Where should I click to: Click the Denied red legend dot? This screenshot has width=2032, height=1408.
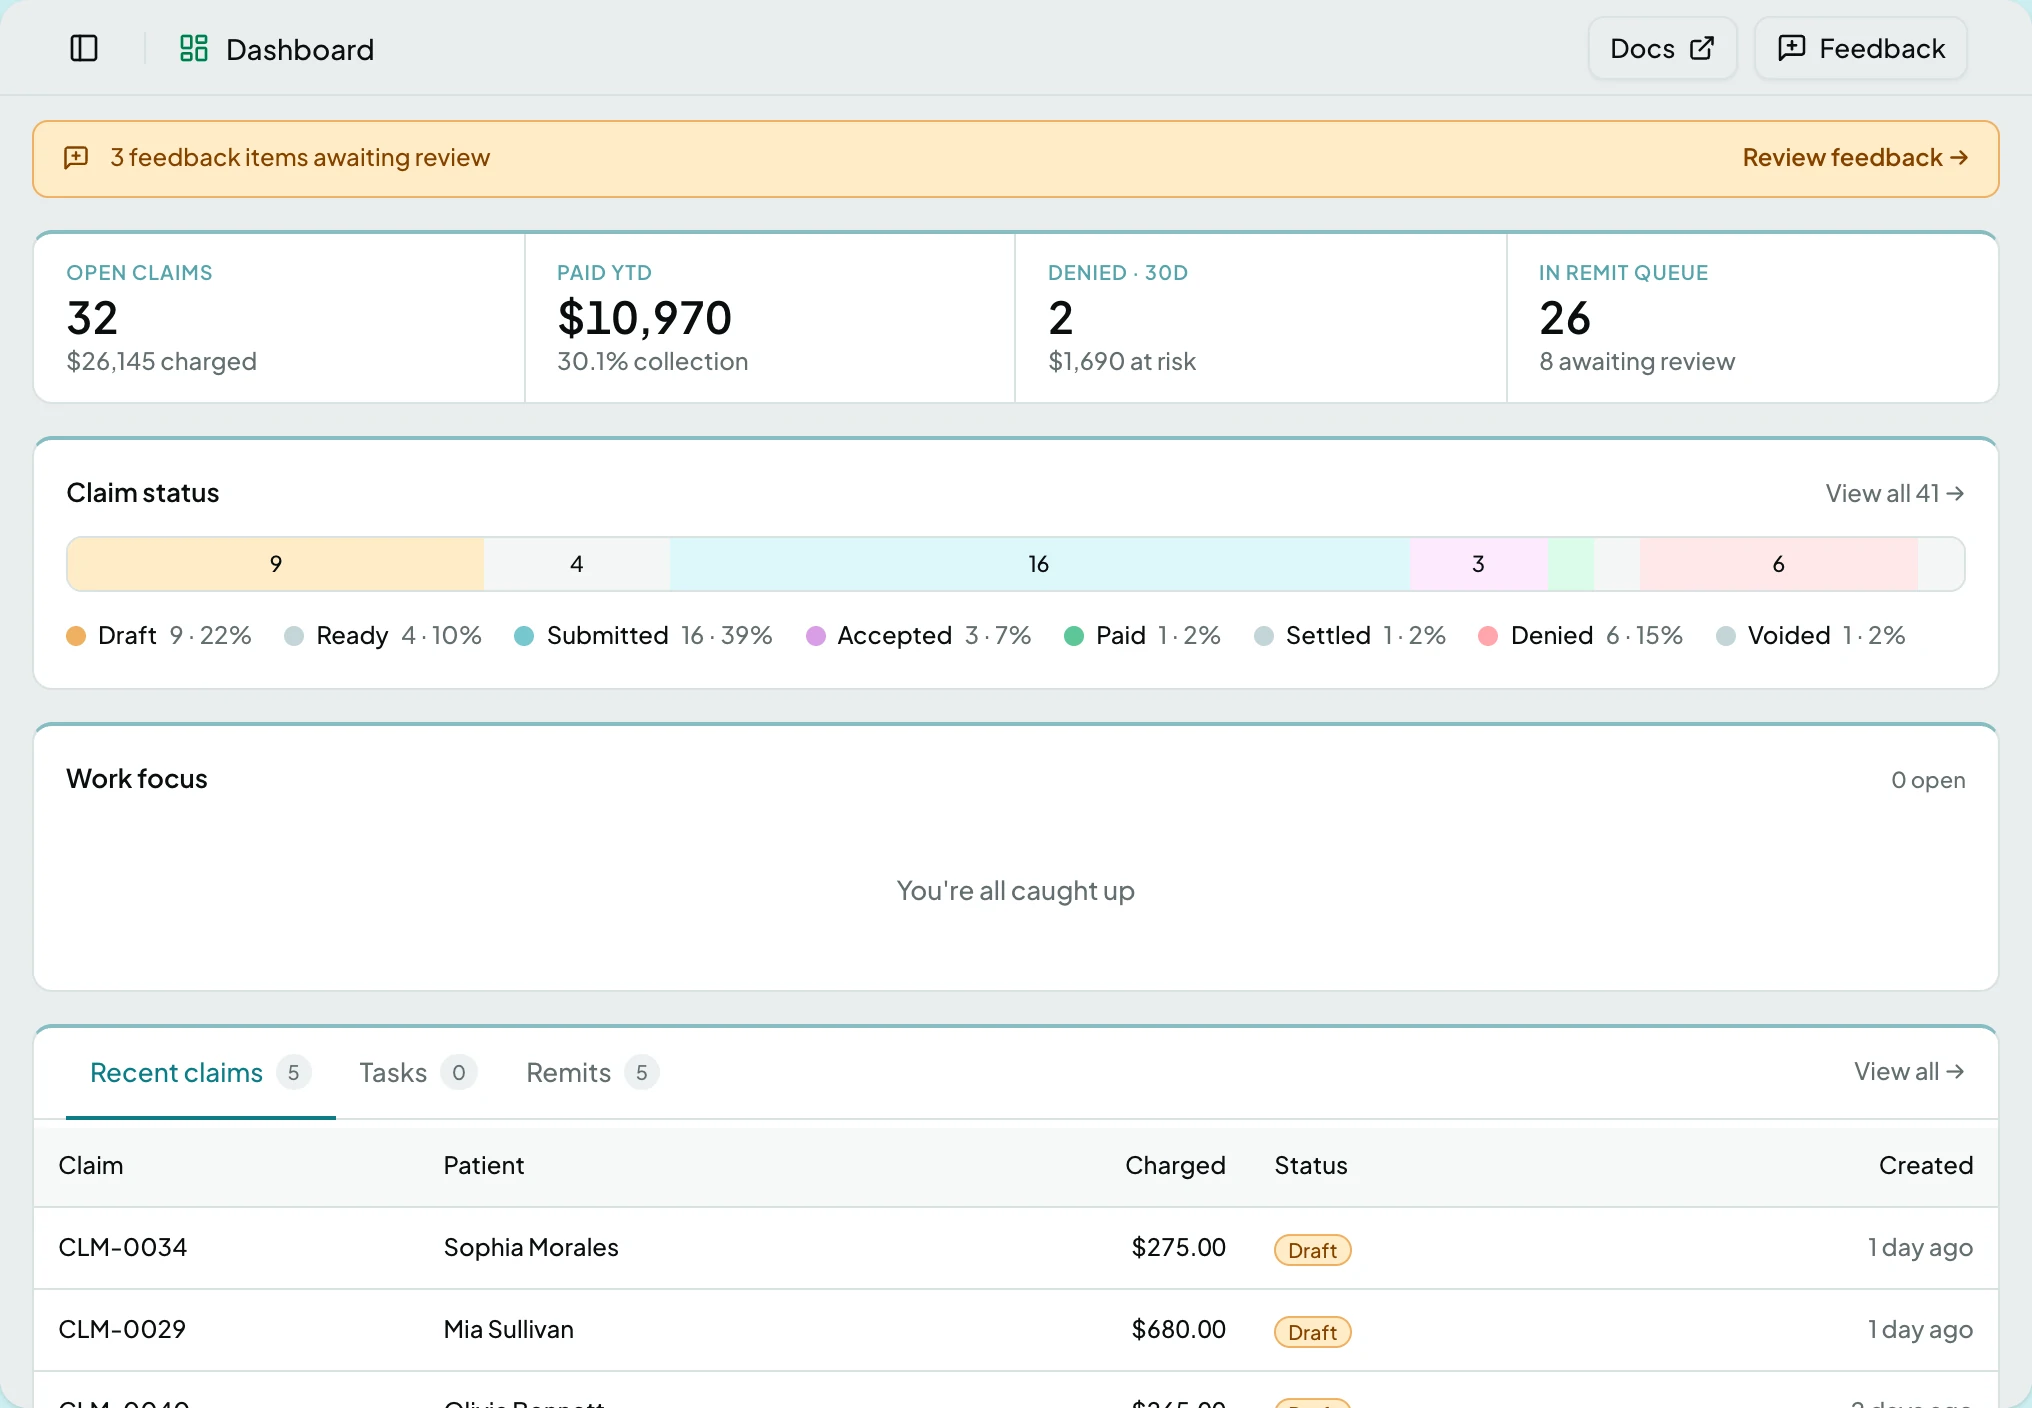tap(1488, 636)
